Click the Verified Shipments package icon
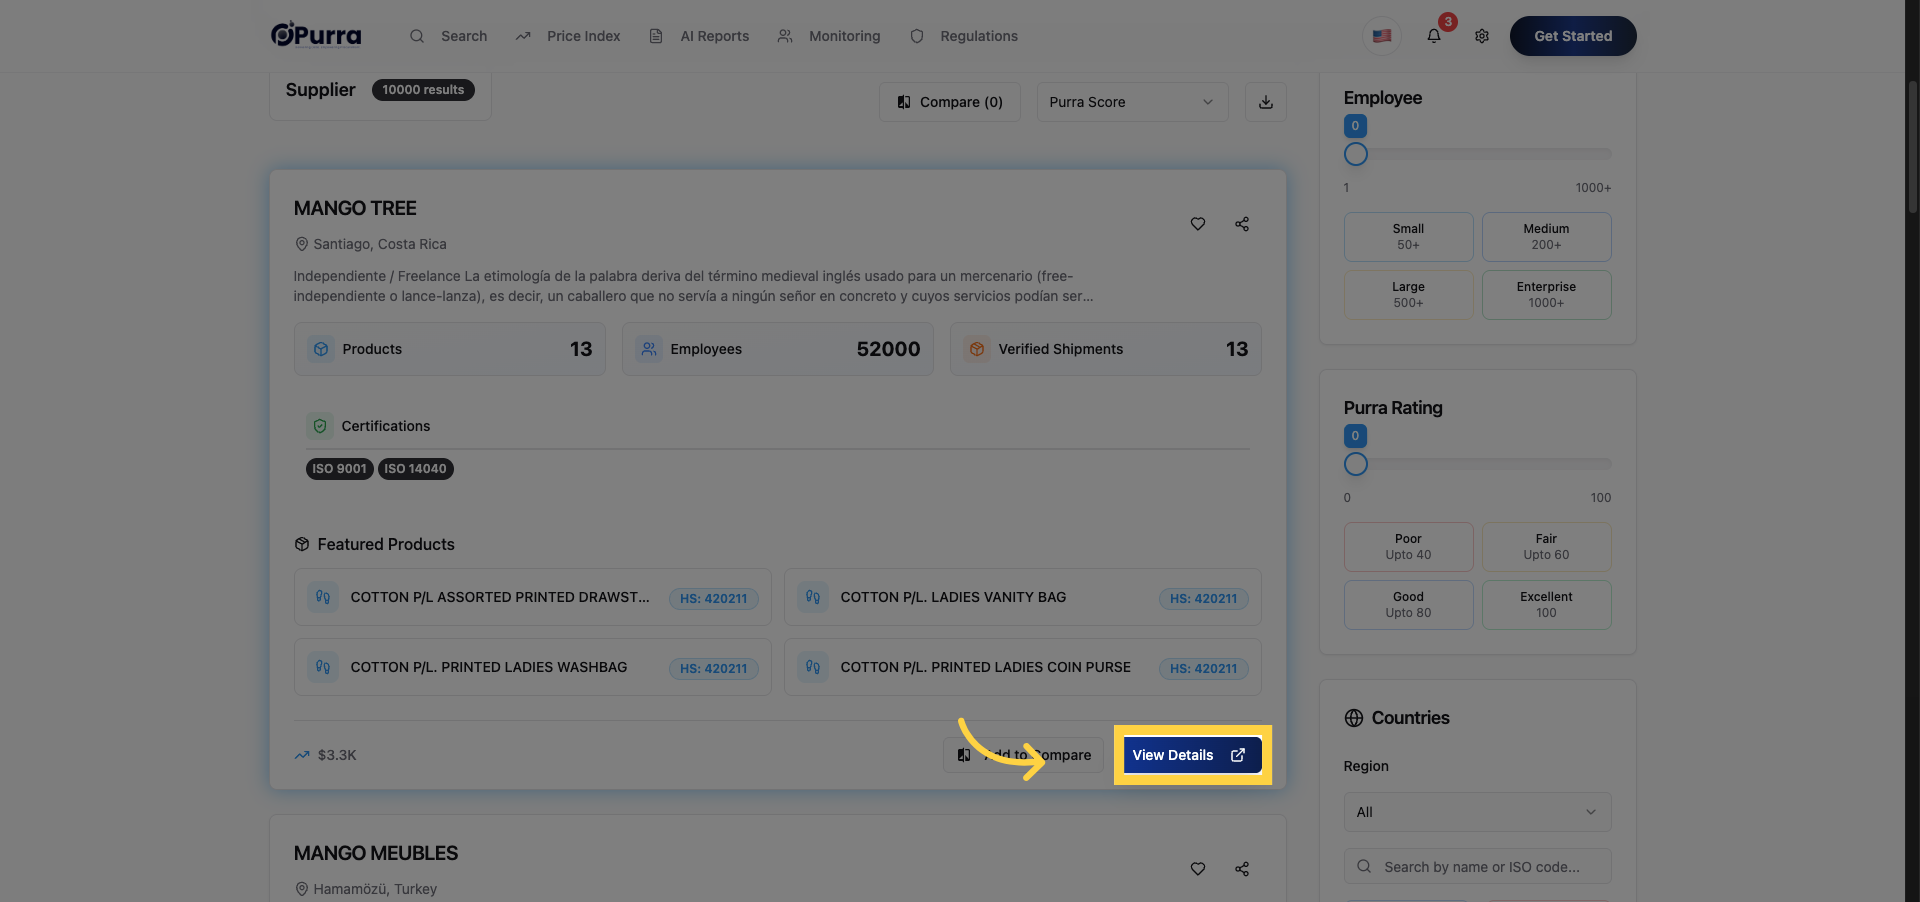This screenshot has width=1920, height=902. coord(977,349)
